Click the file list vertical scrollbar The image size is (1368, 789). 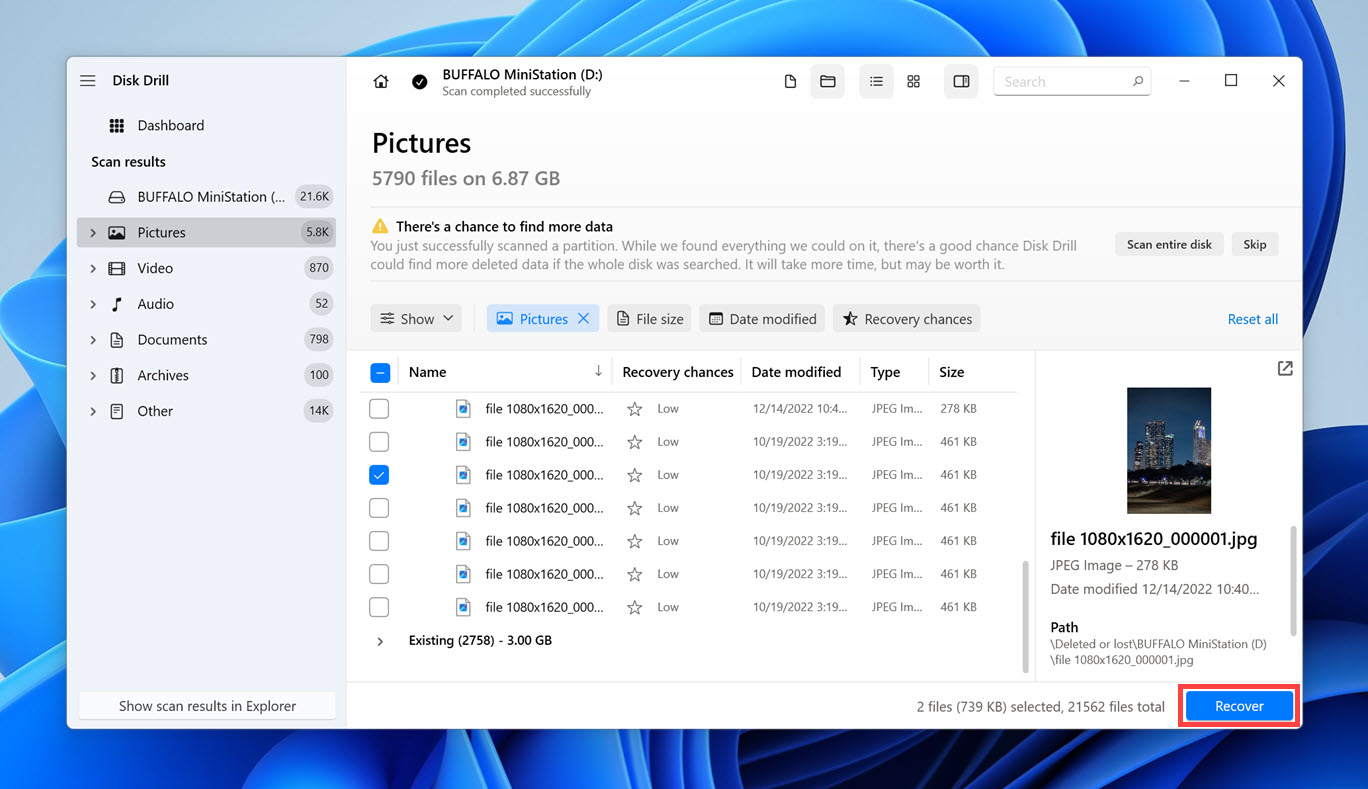click(1025, 616)
